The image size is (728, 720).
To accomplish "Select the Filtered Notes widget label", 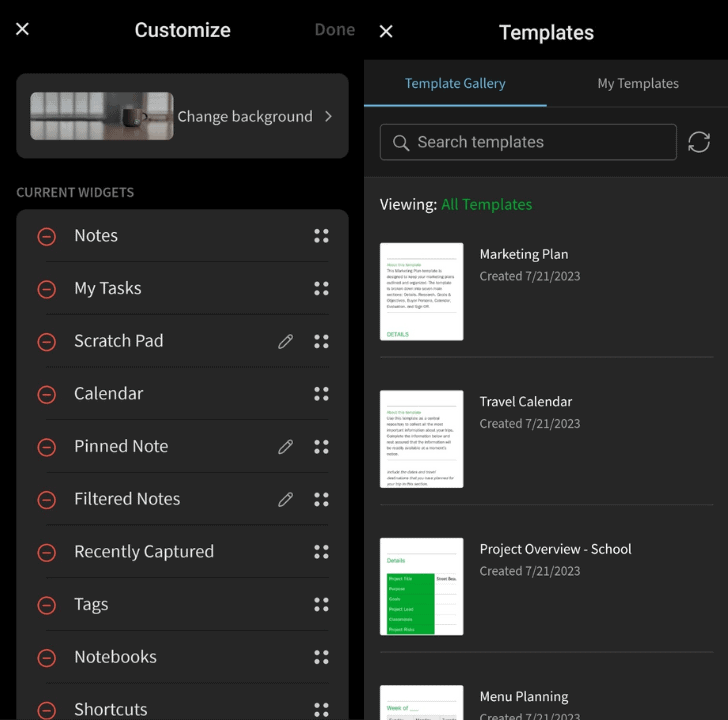I will click(127, 499).
